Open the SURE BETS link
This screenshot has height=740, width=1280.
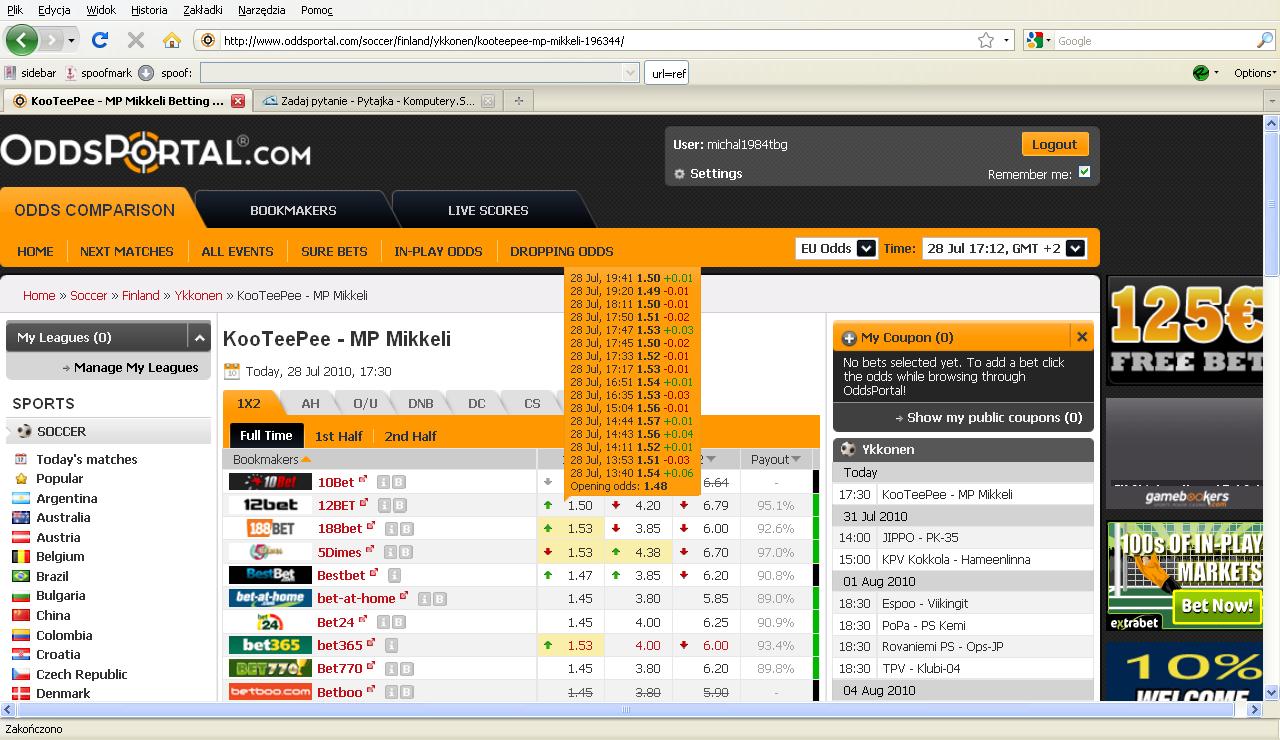point(334,251)
